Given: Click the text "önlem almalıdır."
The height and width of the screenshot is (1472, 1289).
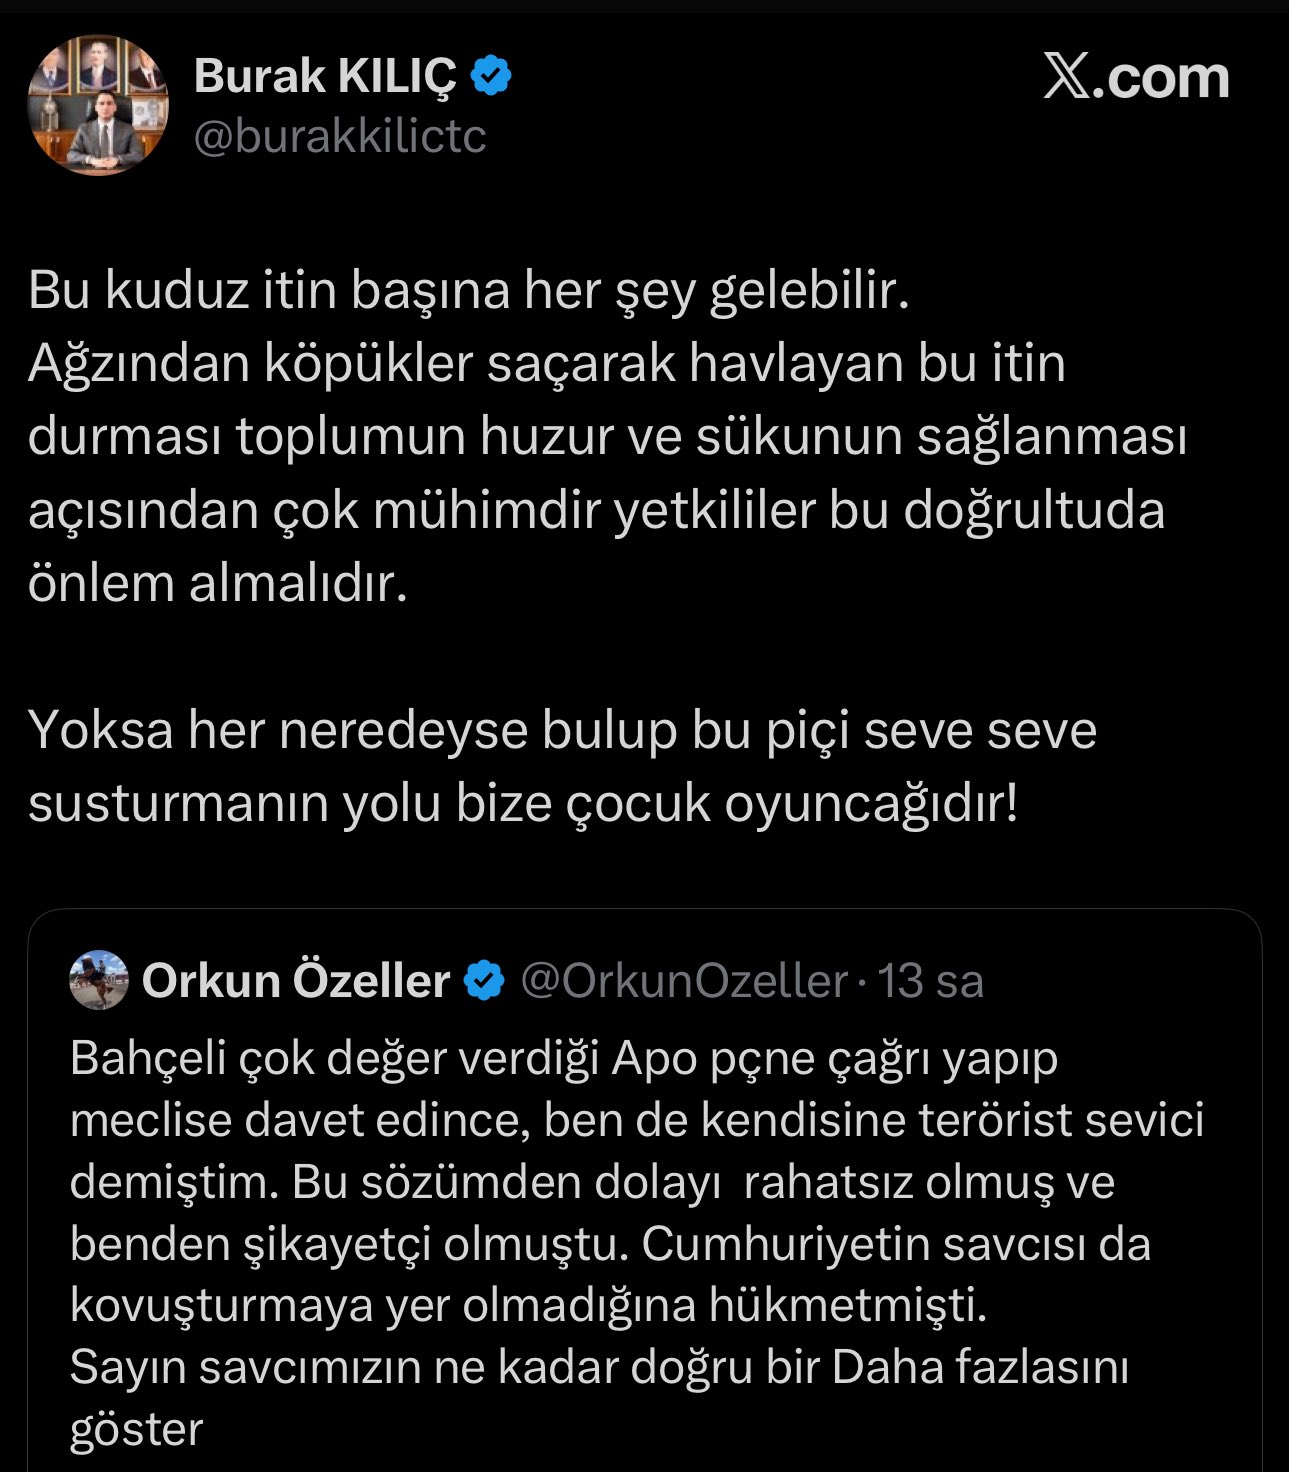Looking at the screenshot, I should (218, 583).
